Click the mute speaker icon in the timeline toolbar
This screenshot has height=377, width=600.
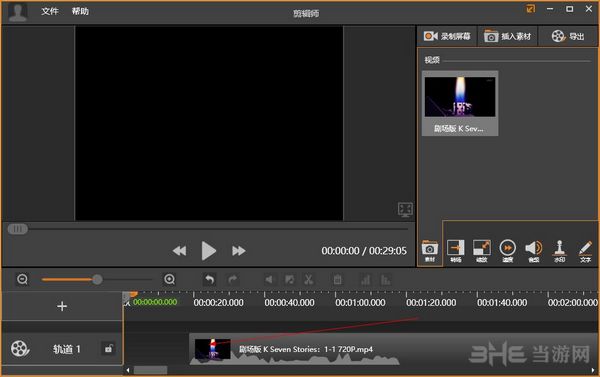coord(269,280)
